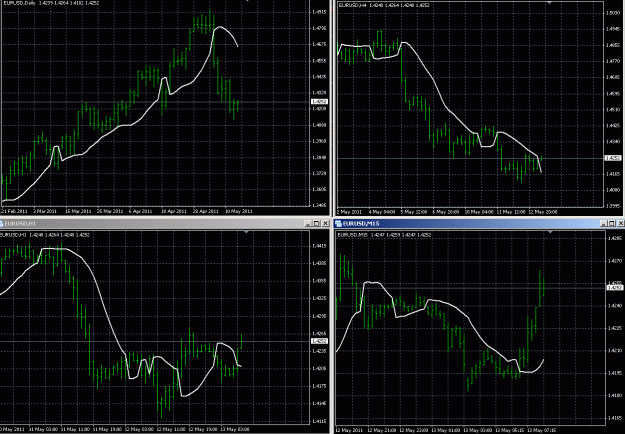Maximize the EURUSD,M15 chart window
This screenshot has height=434, width=625.
(x=611, y=224)
